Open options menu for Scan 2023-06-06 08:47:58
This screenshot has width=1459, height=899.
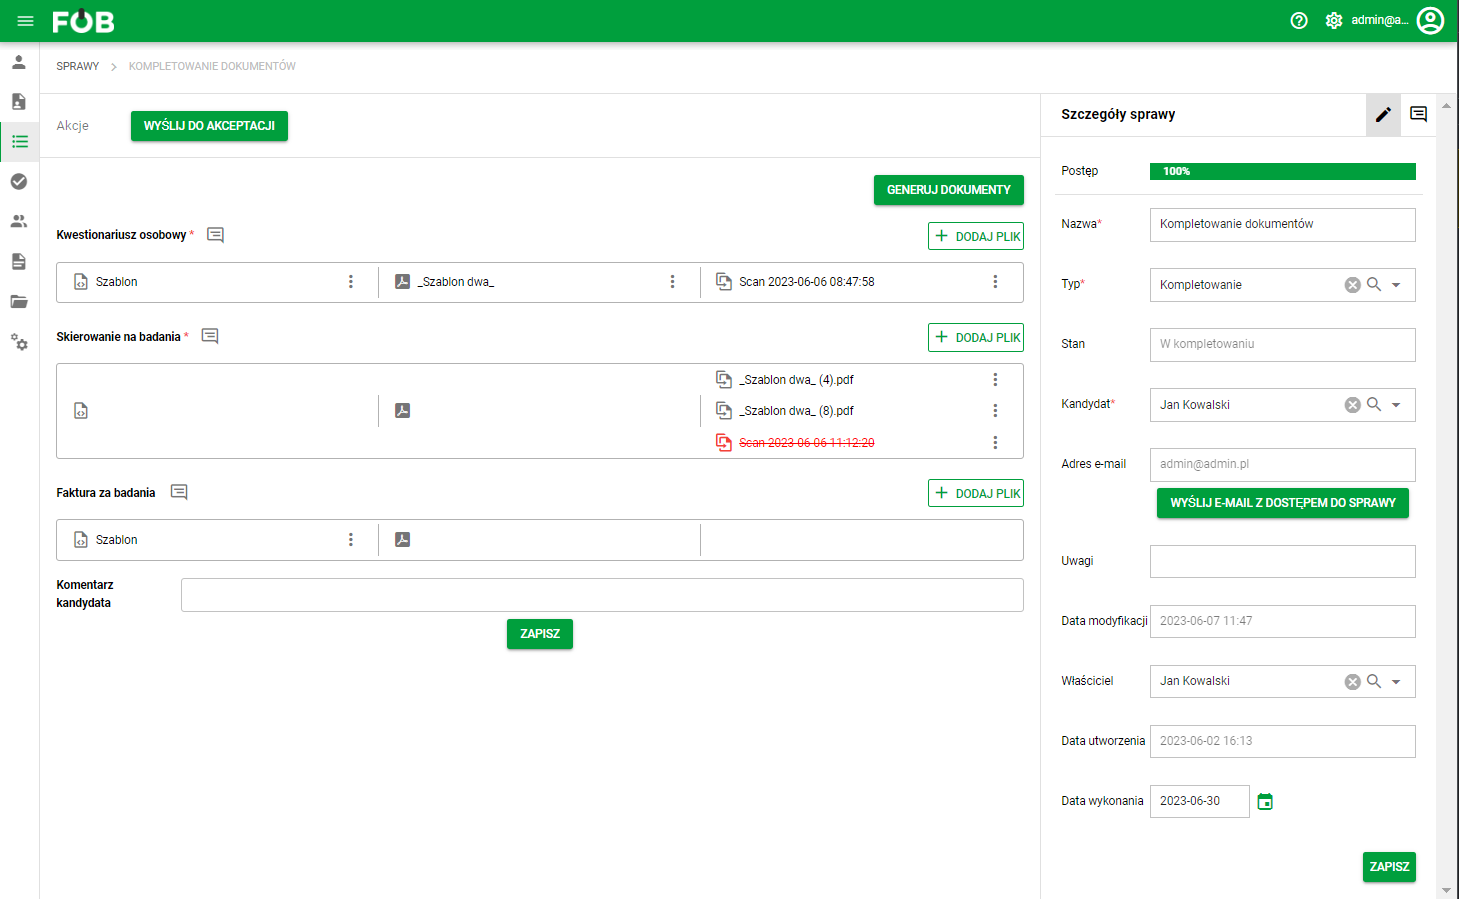click(995, 282)
